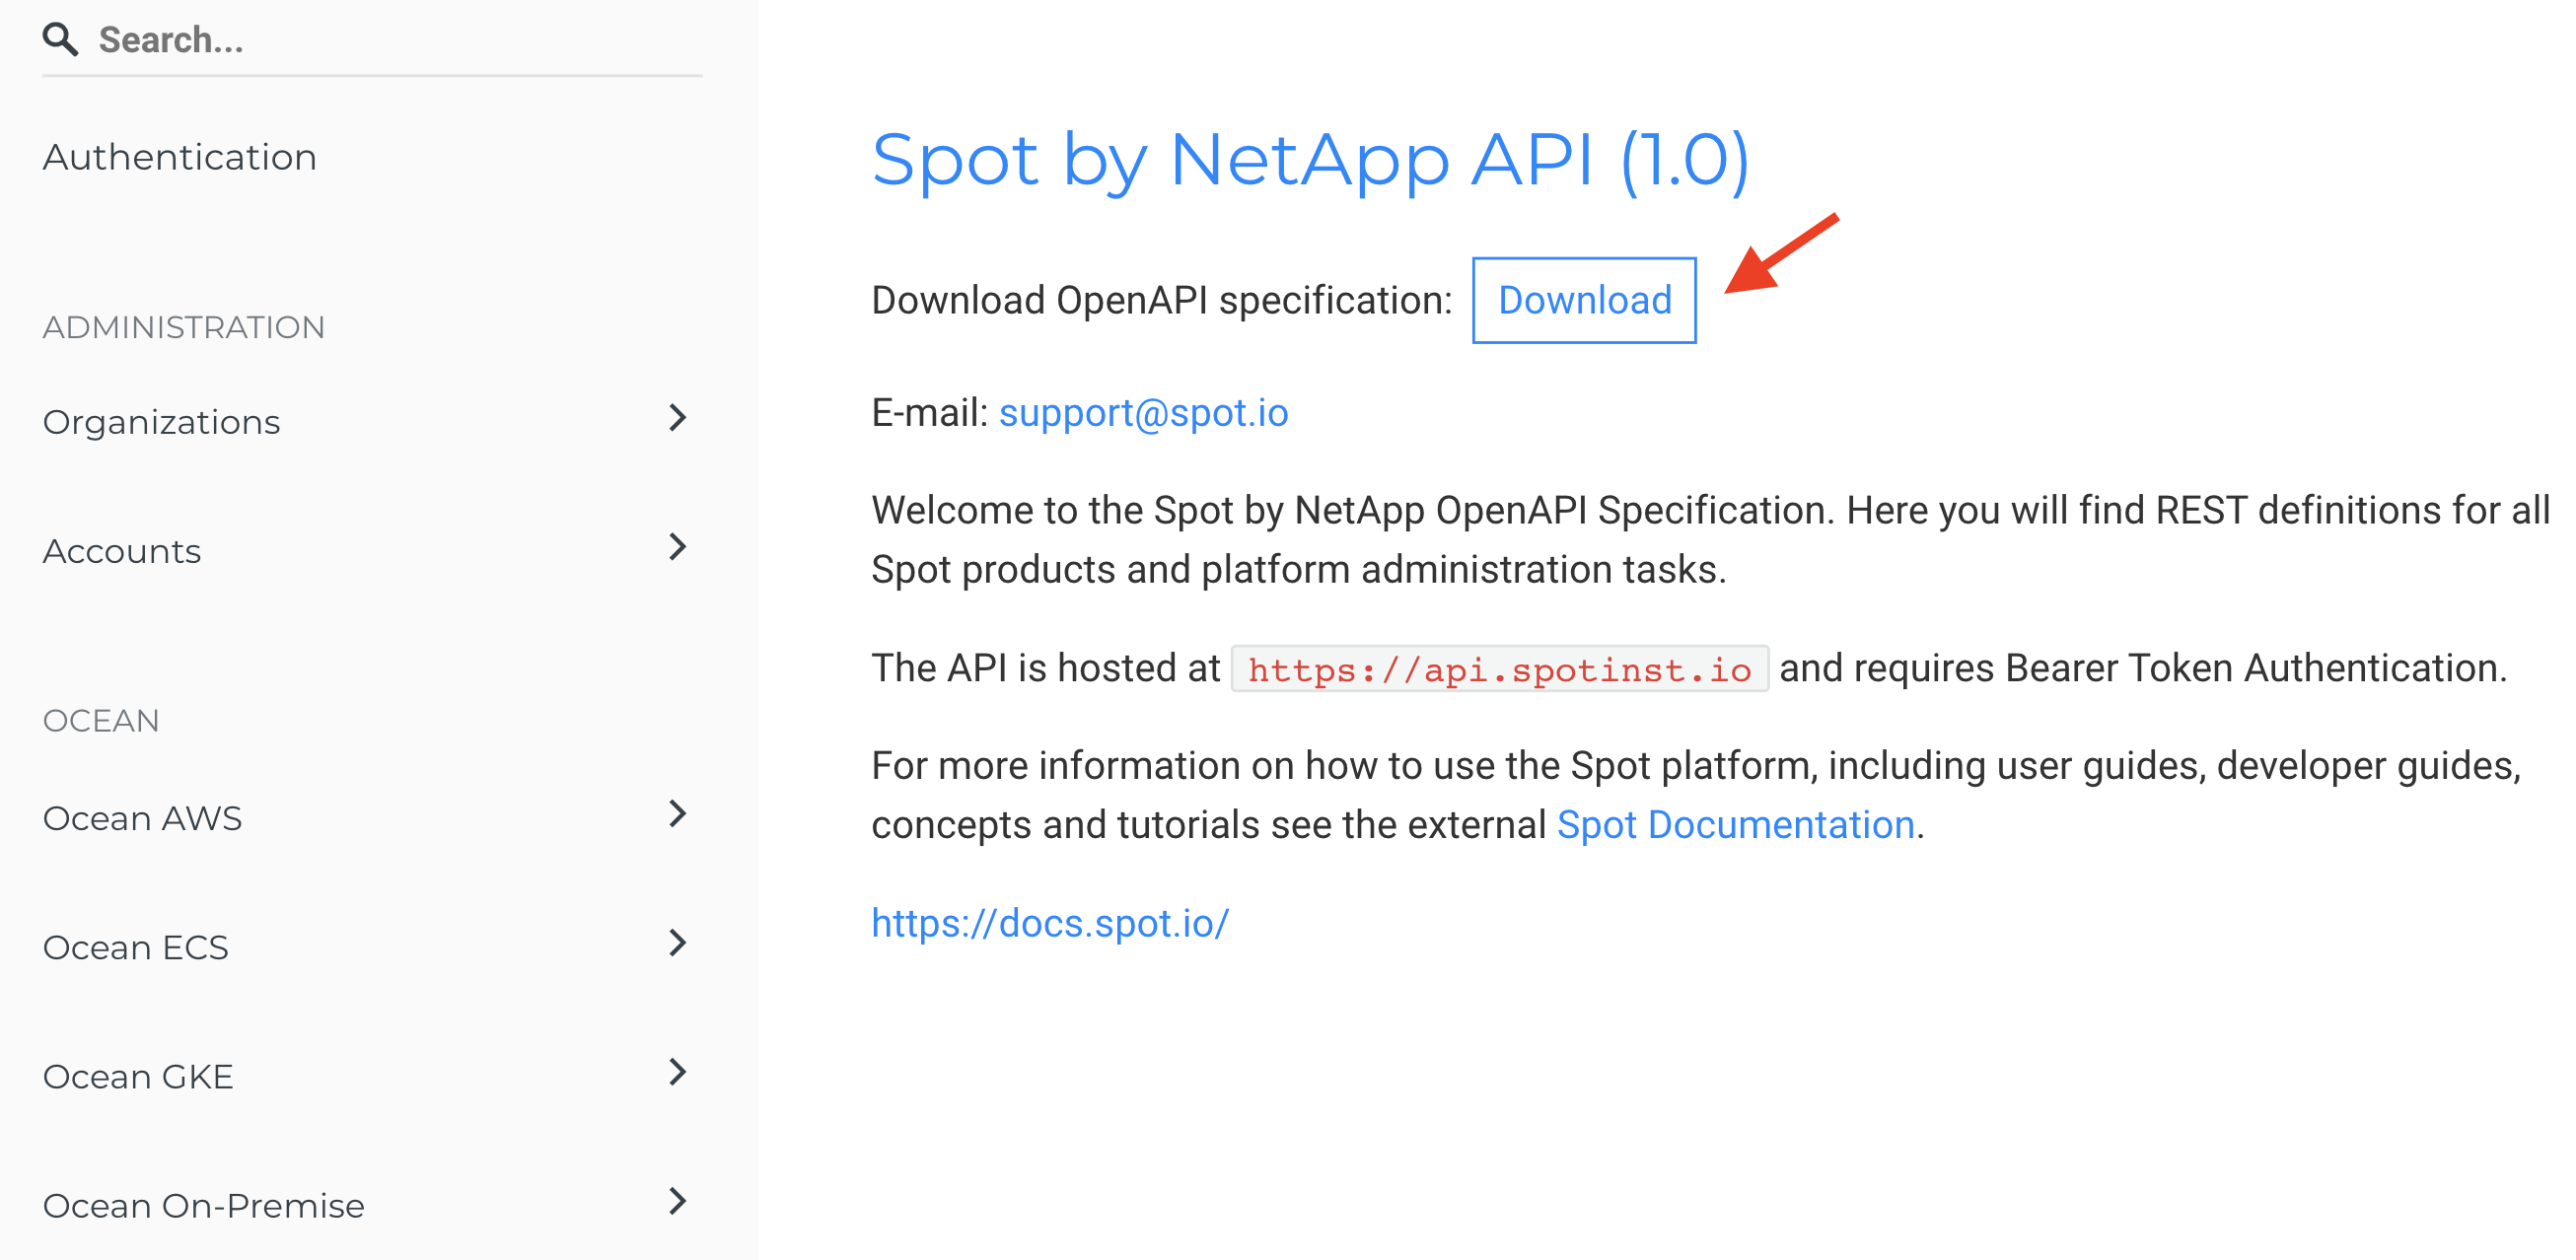The image size is (2576, 1260).
Task: Open the Ocean ECS menu item
Action: click(136, 947)
